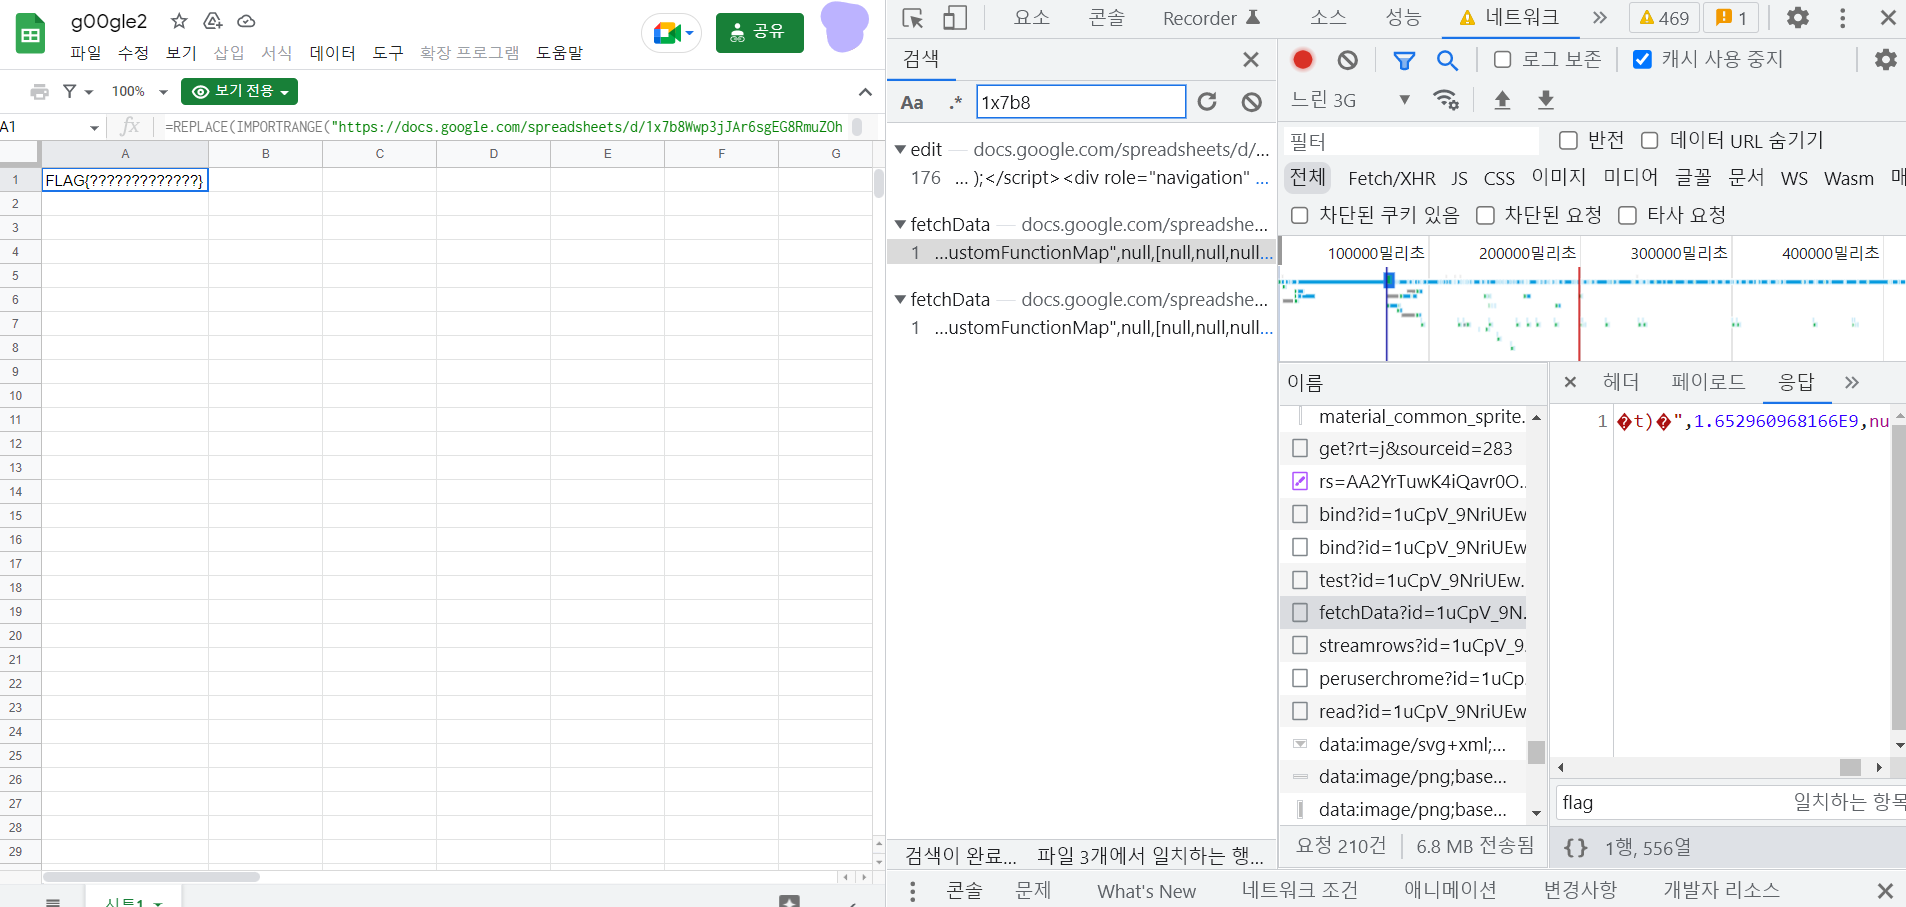Check hide data URLs option
Image resolution: width=1906 pixels, height=907 pixels.
point(1650,140)
